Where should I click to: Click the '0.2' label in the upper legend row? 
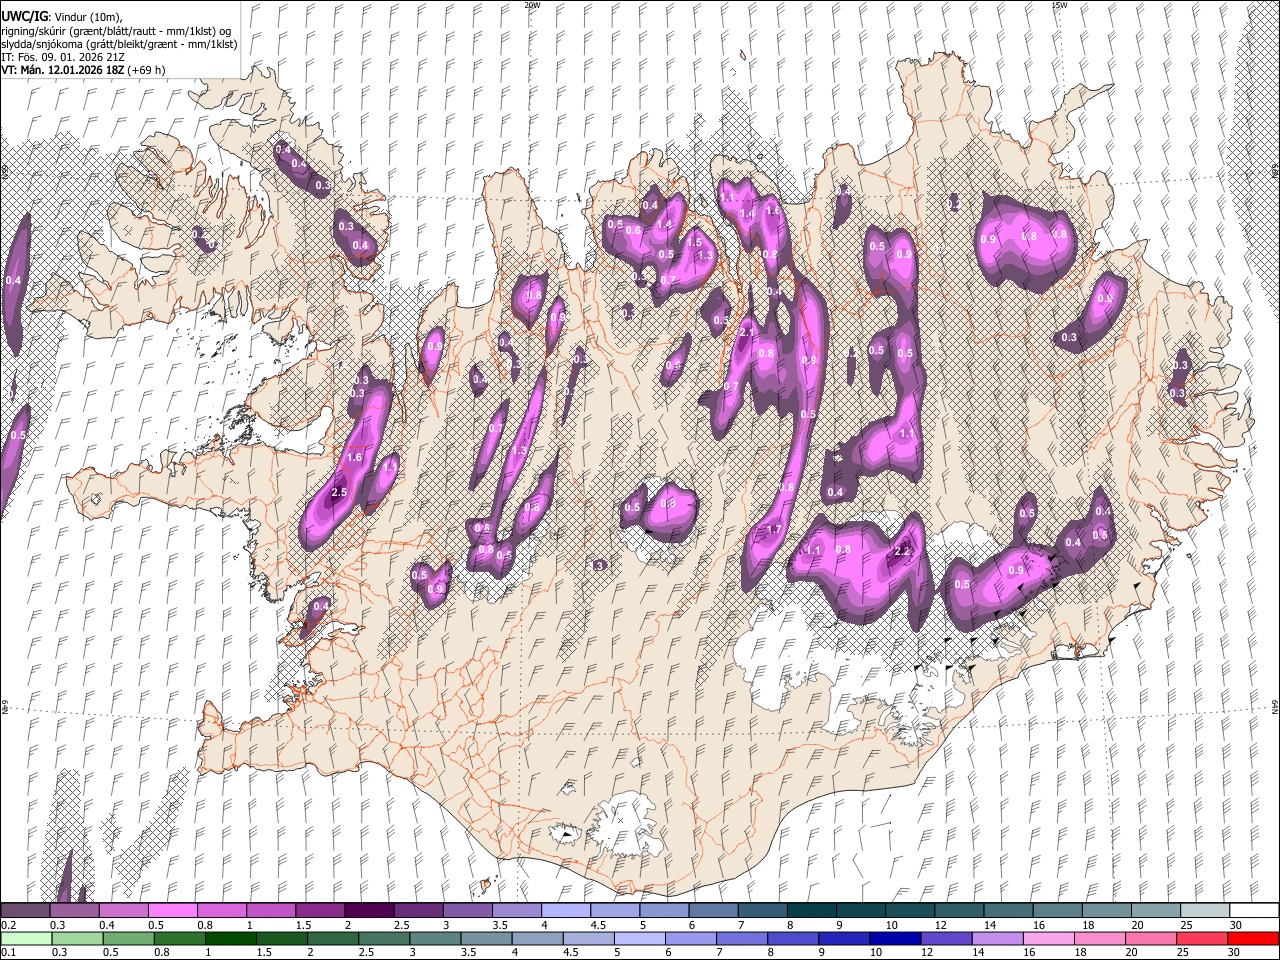[x=8, y=925]
